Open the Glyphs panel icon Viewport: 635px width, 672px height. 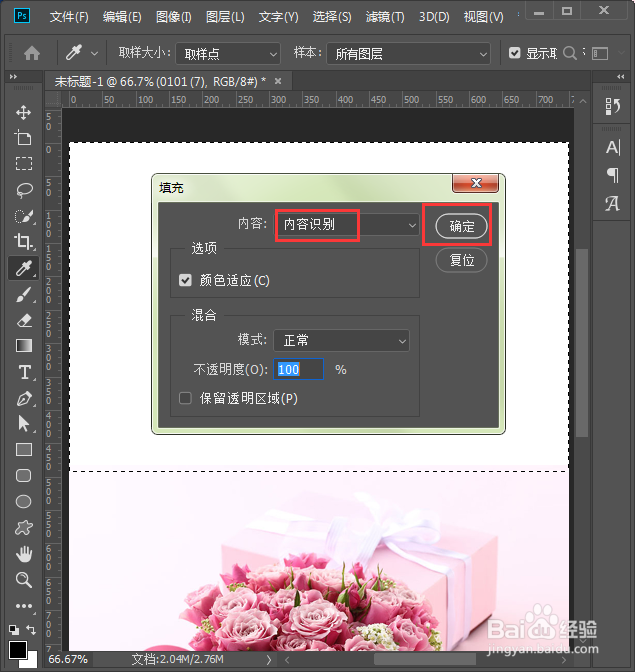[613, 203]
